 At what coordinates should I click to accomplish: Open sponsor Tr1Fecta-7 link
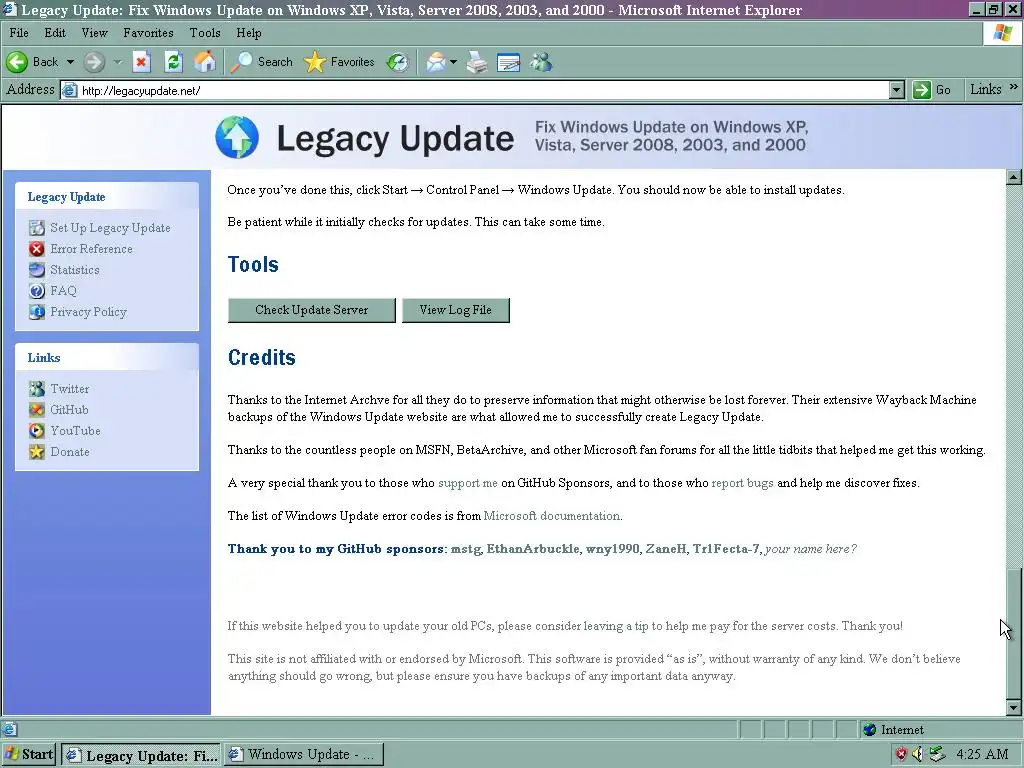coord(726,549)
